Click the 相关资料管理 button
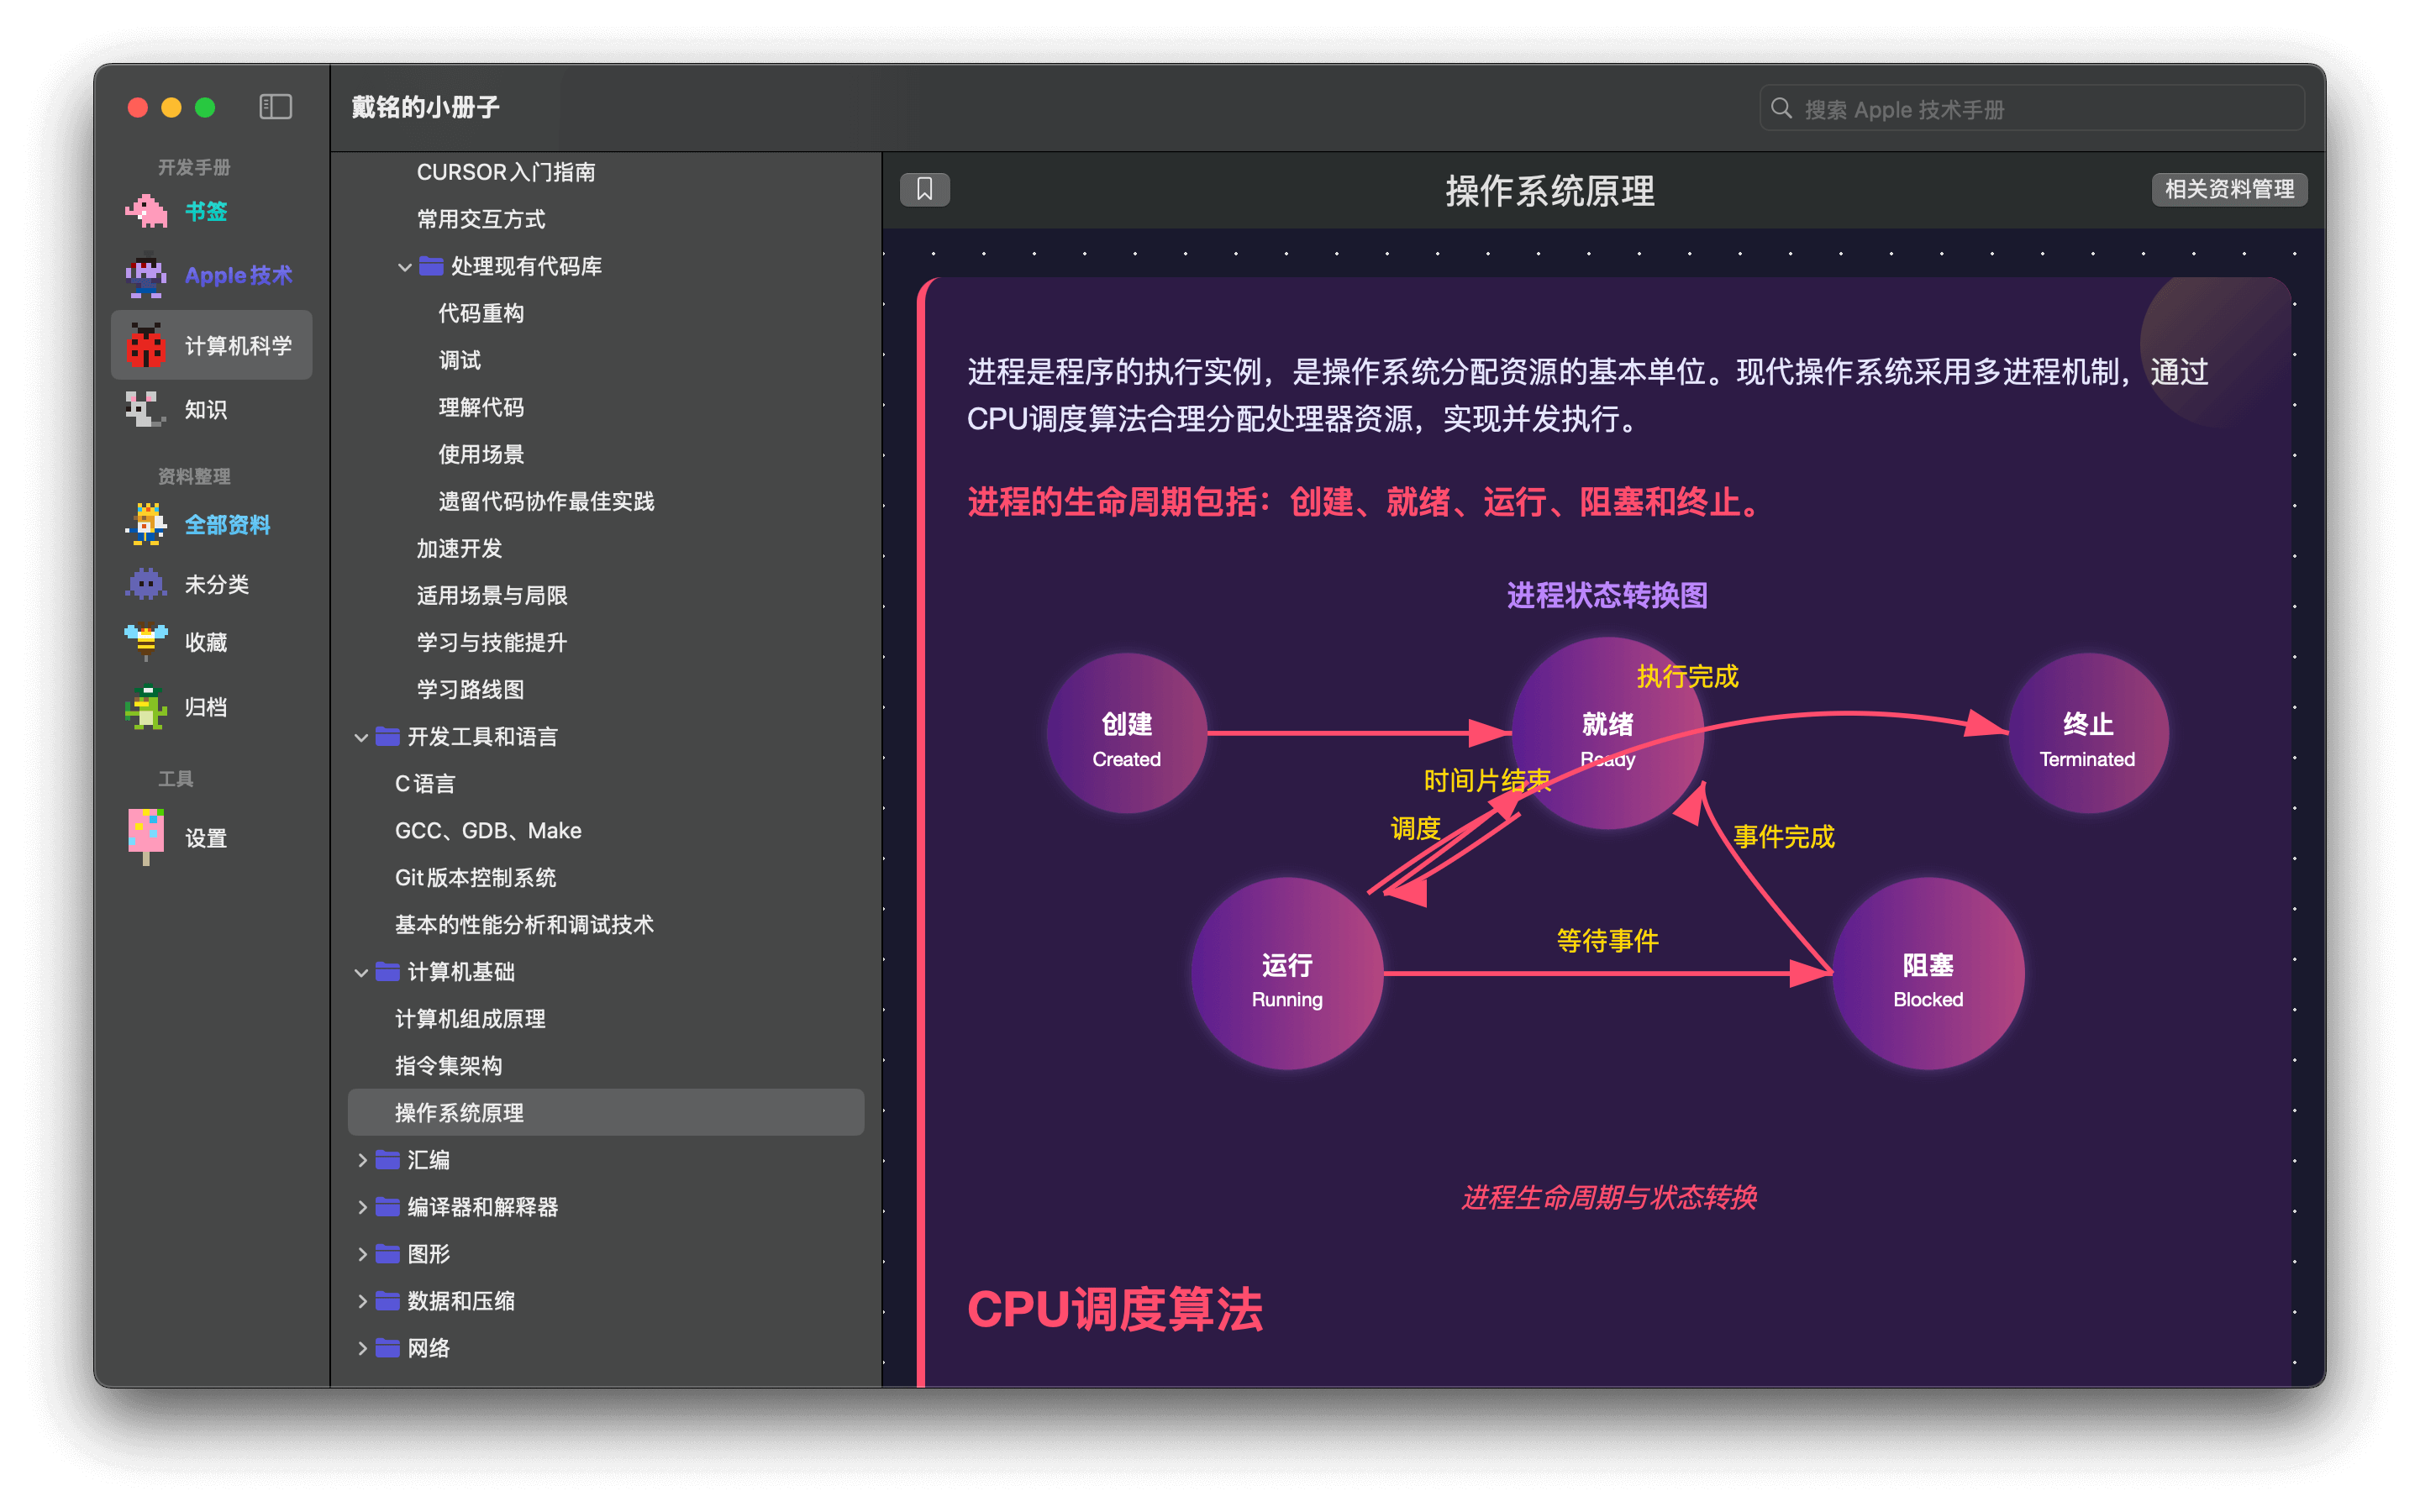The height and width of the screenshot is (1512, 2420). (x=2229, y=189)
